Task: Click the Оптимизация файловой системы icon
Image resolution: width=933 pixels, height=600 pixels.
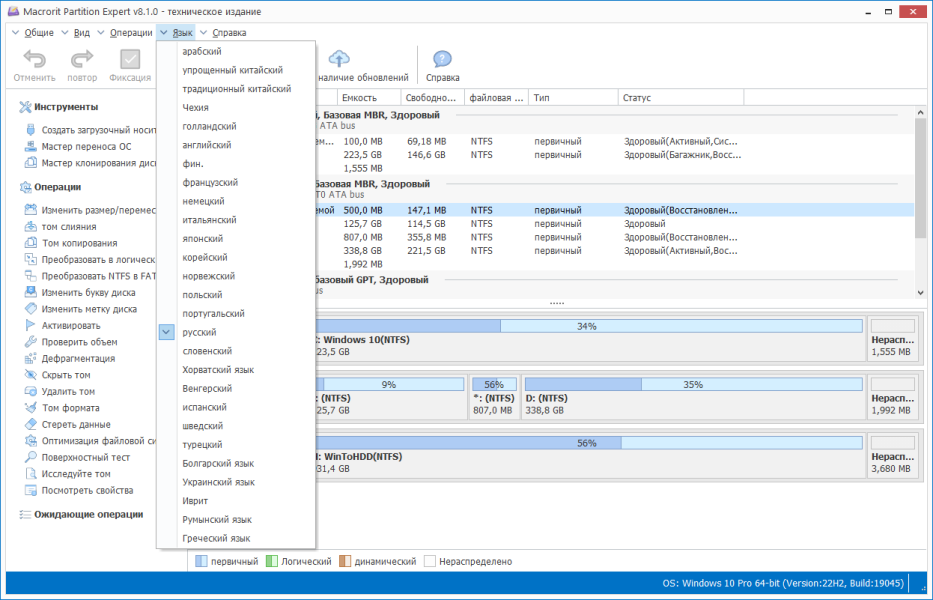Action: [30, 440]
